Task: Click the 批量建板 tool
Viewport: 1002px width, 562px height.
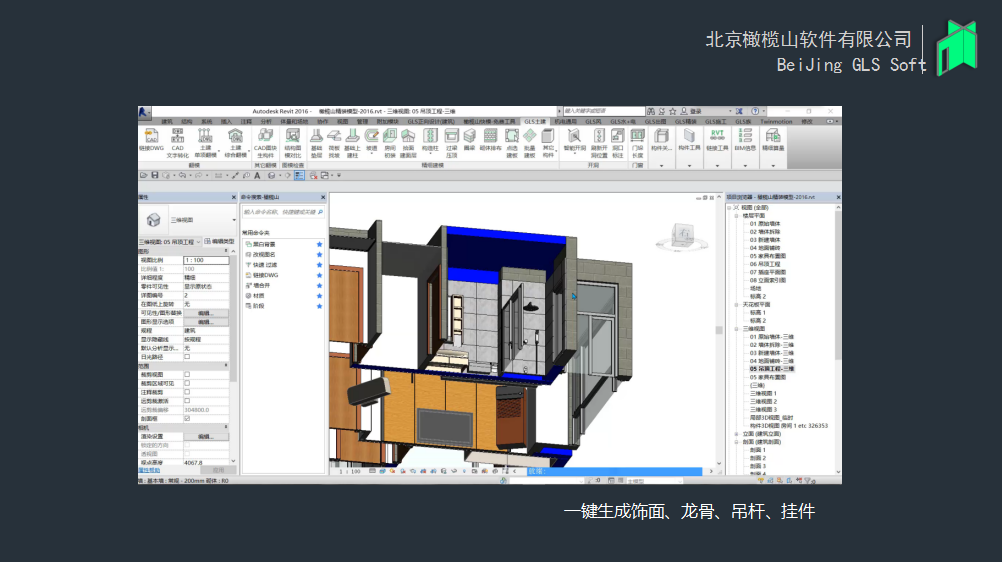Action: coord(530,143)
